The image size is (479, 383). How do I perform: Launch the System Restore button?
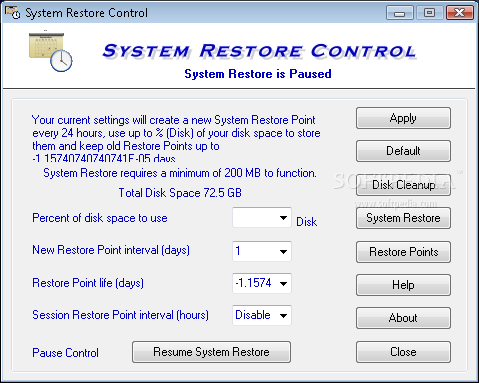[x=403, y=218]
